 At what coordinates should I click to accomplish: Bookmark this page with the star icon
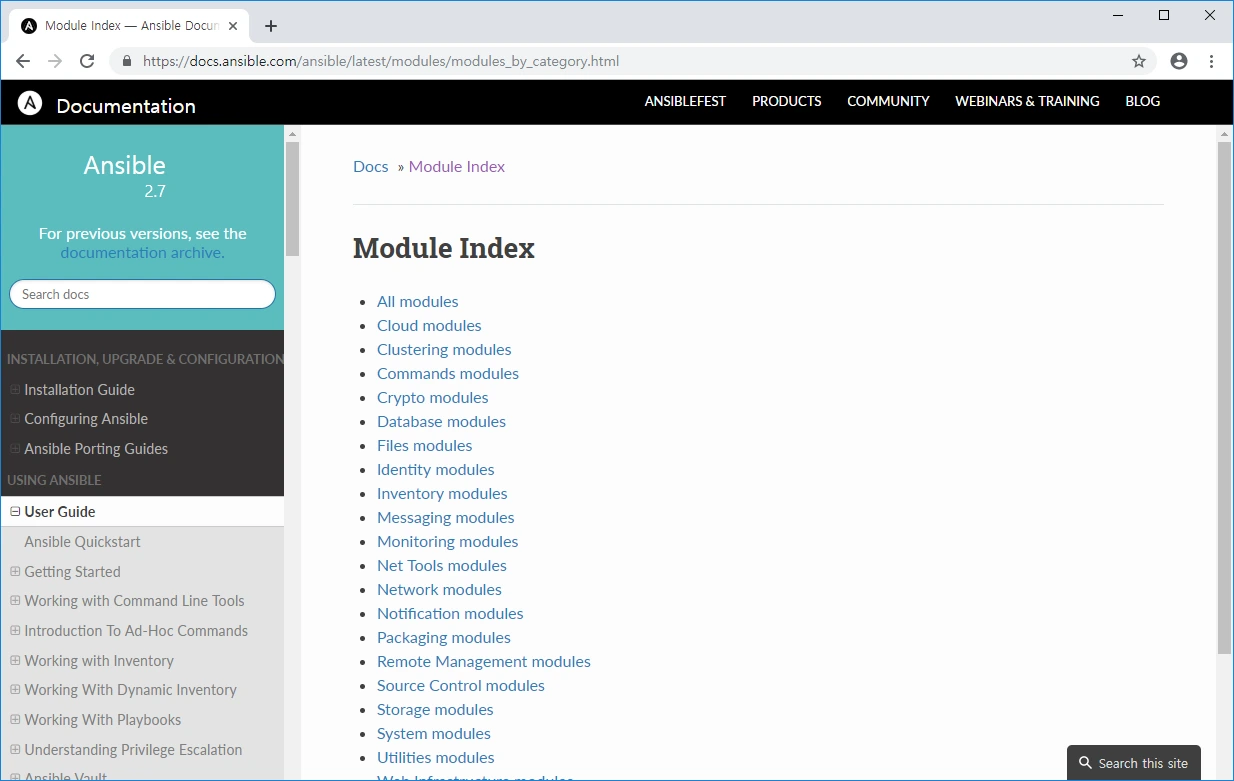click(x=1139, y=61)
